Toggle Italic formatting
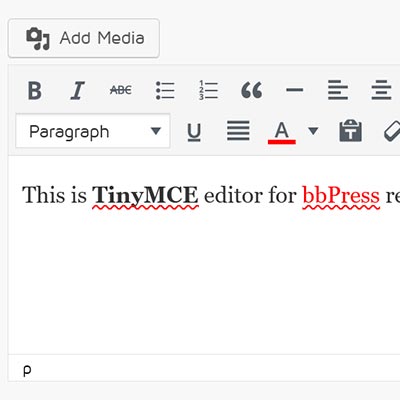Viewport: 400px width, 400px height. point(77,90)
